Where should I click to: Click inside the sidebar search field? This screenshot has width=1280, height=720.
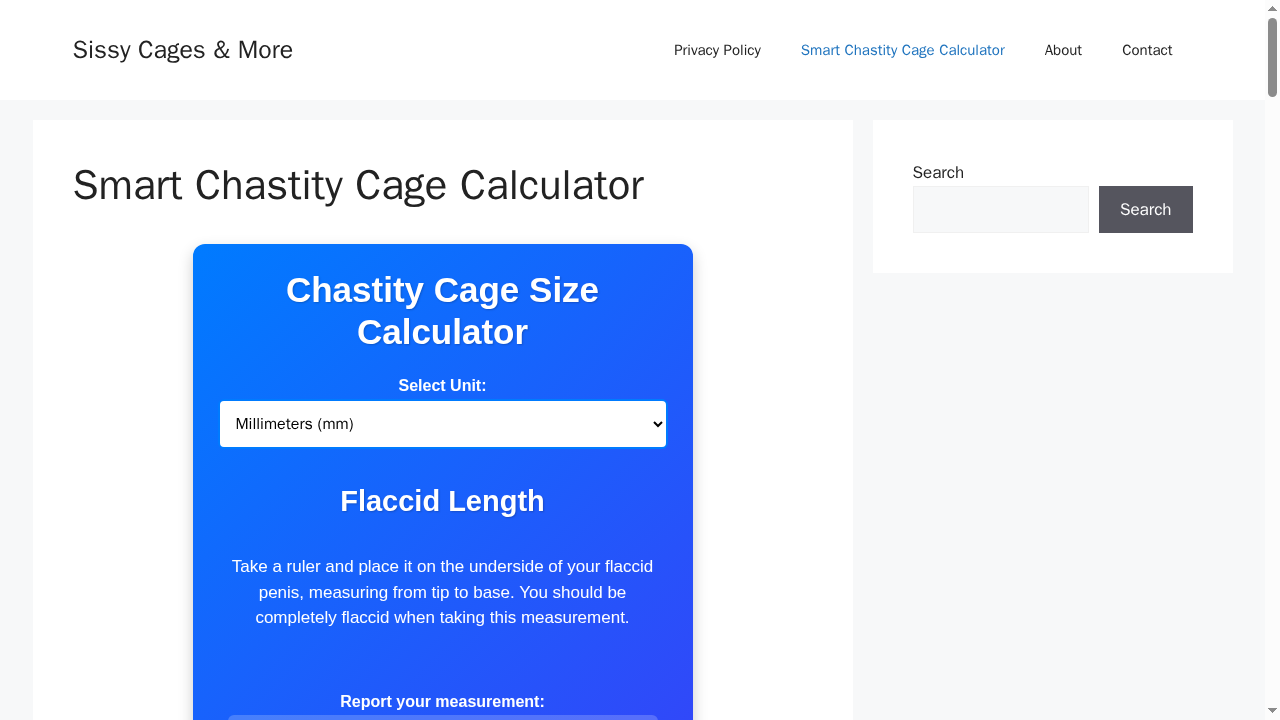(1000, 209)
